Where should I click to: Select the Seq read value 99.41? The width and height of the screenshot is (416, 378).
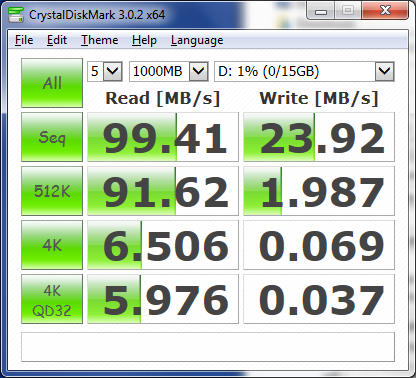[163, 137]
